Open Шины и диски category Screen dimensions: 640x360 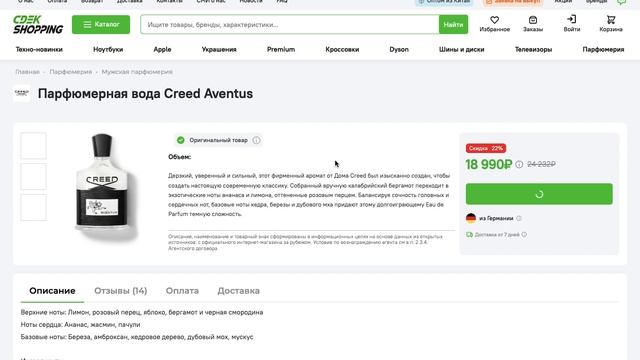(x=462, y=49)
